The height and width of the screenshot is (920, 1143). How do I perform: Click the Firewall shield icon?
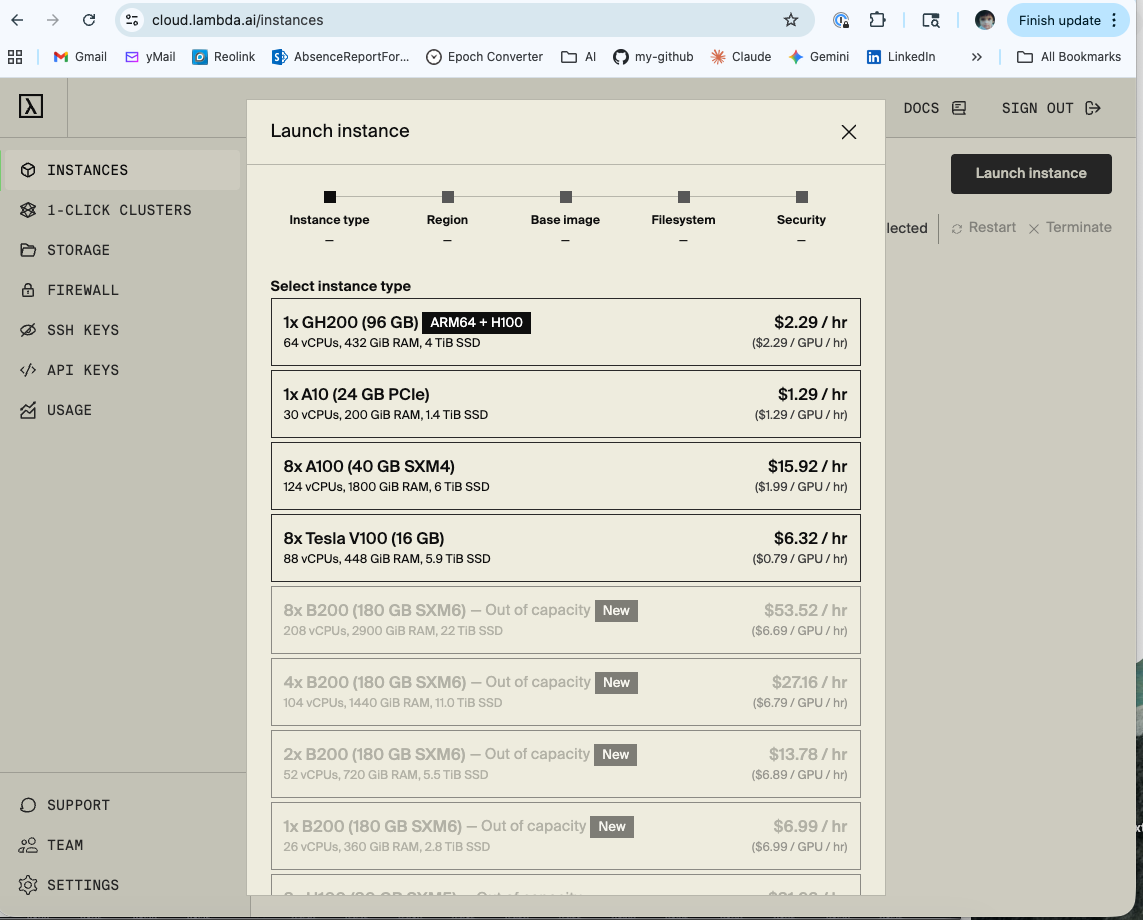[x=26, y=289]
